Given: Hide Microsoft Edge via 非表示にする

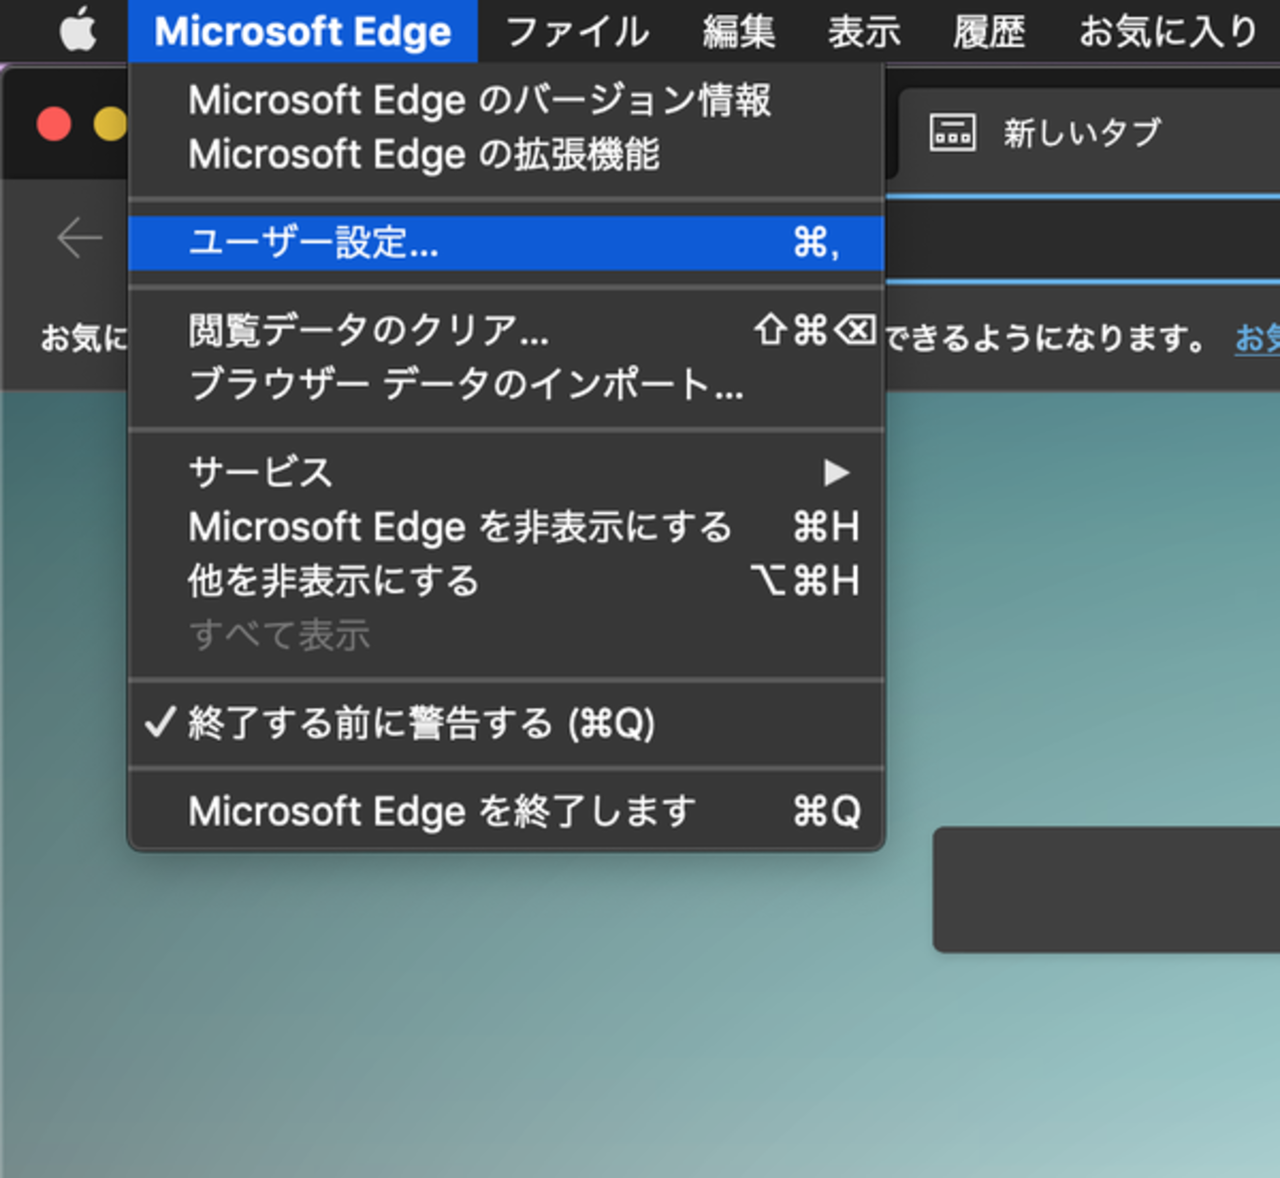Looking at the screenshot, I should click(459, 527).
